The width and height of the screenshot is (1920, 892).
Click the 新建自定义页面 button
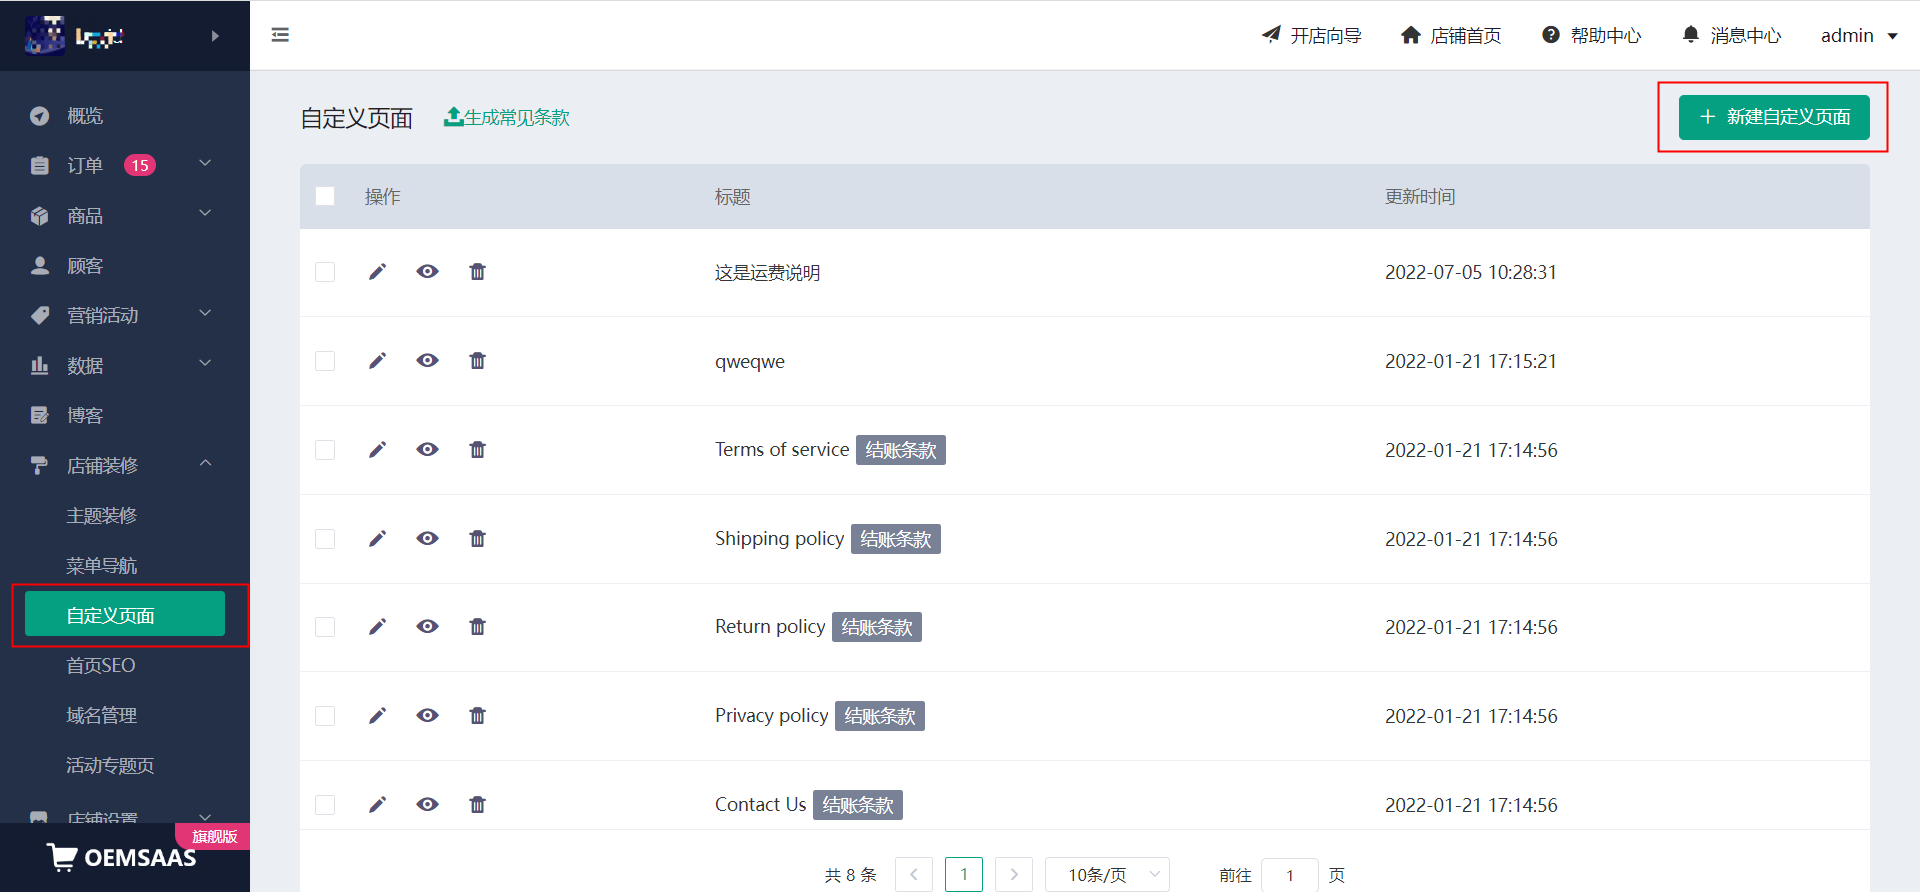[x=1774, y=117]
